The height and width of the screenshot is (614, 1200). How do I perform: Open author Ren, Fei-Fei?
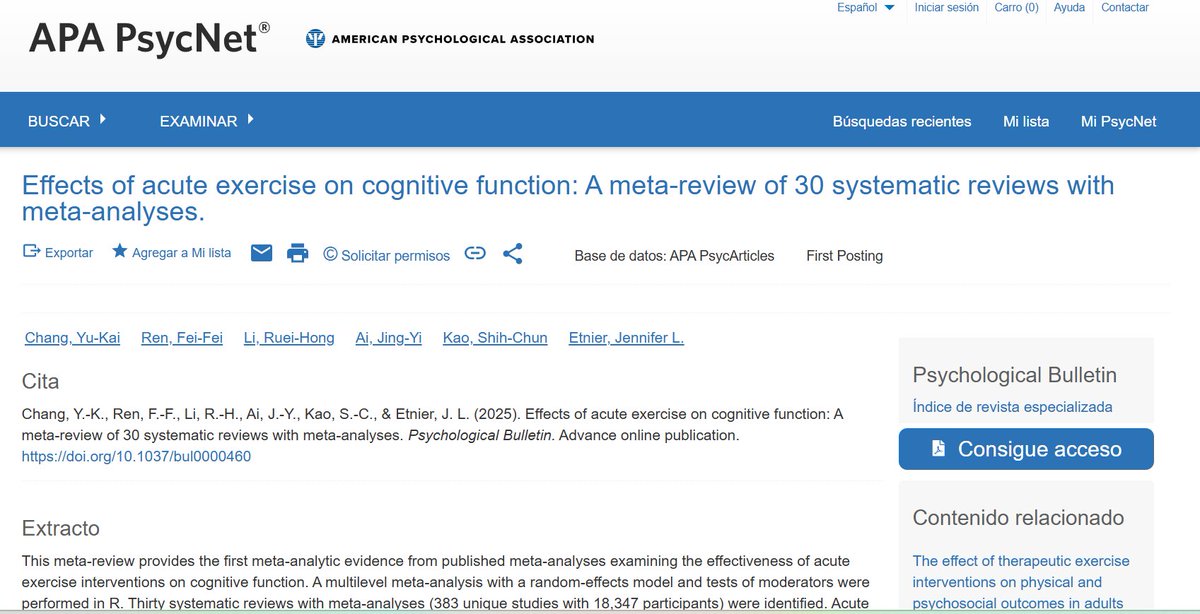pyautogui.click(x=182, y=338)
